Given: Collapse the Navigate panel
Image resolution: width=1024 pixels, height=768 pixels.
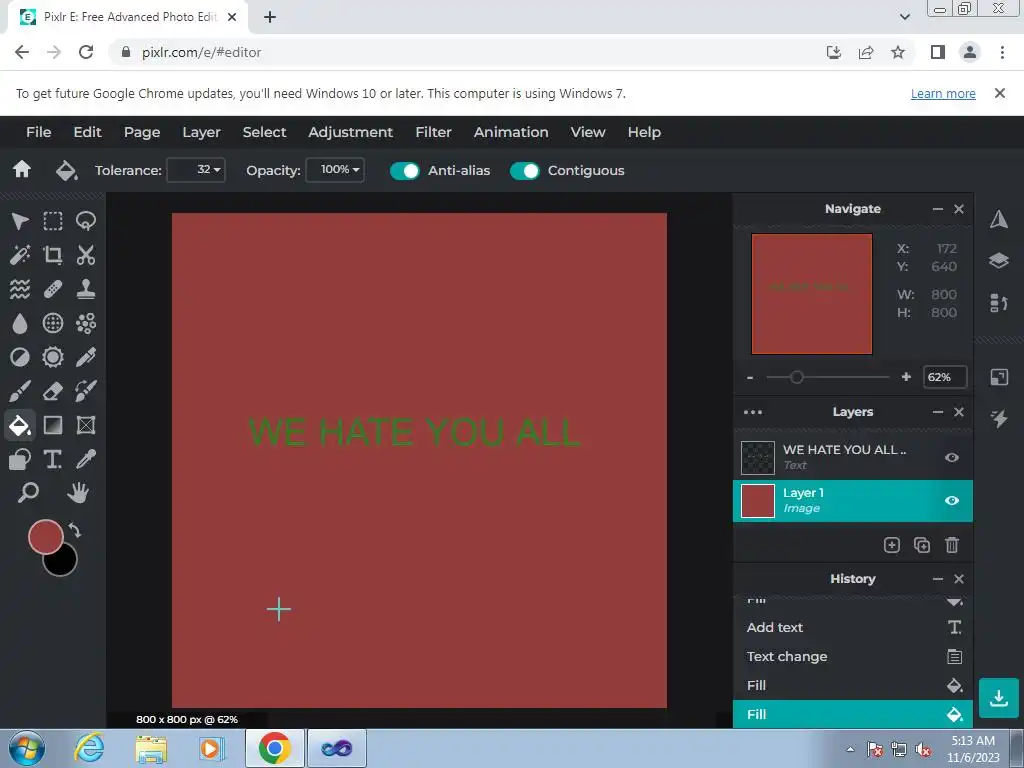Looking at the screenshot, I should 938,209.
